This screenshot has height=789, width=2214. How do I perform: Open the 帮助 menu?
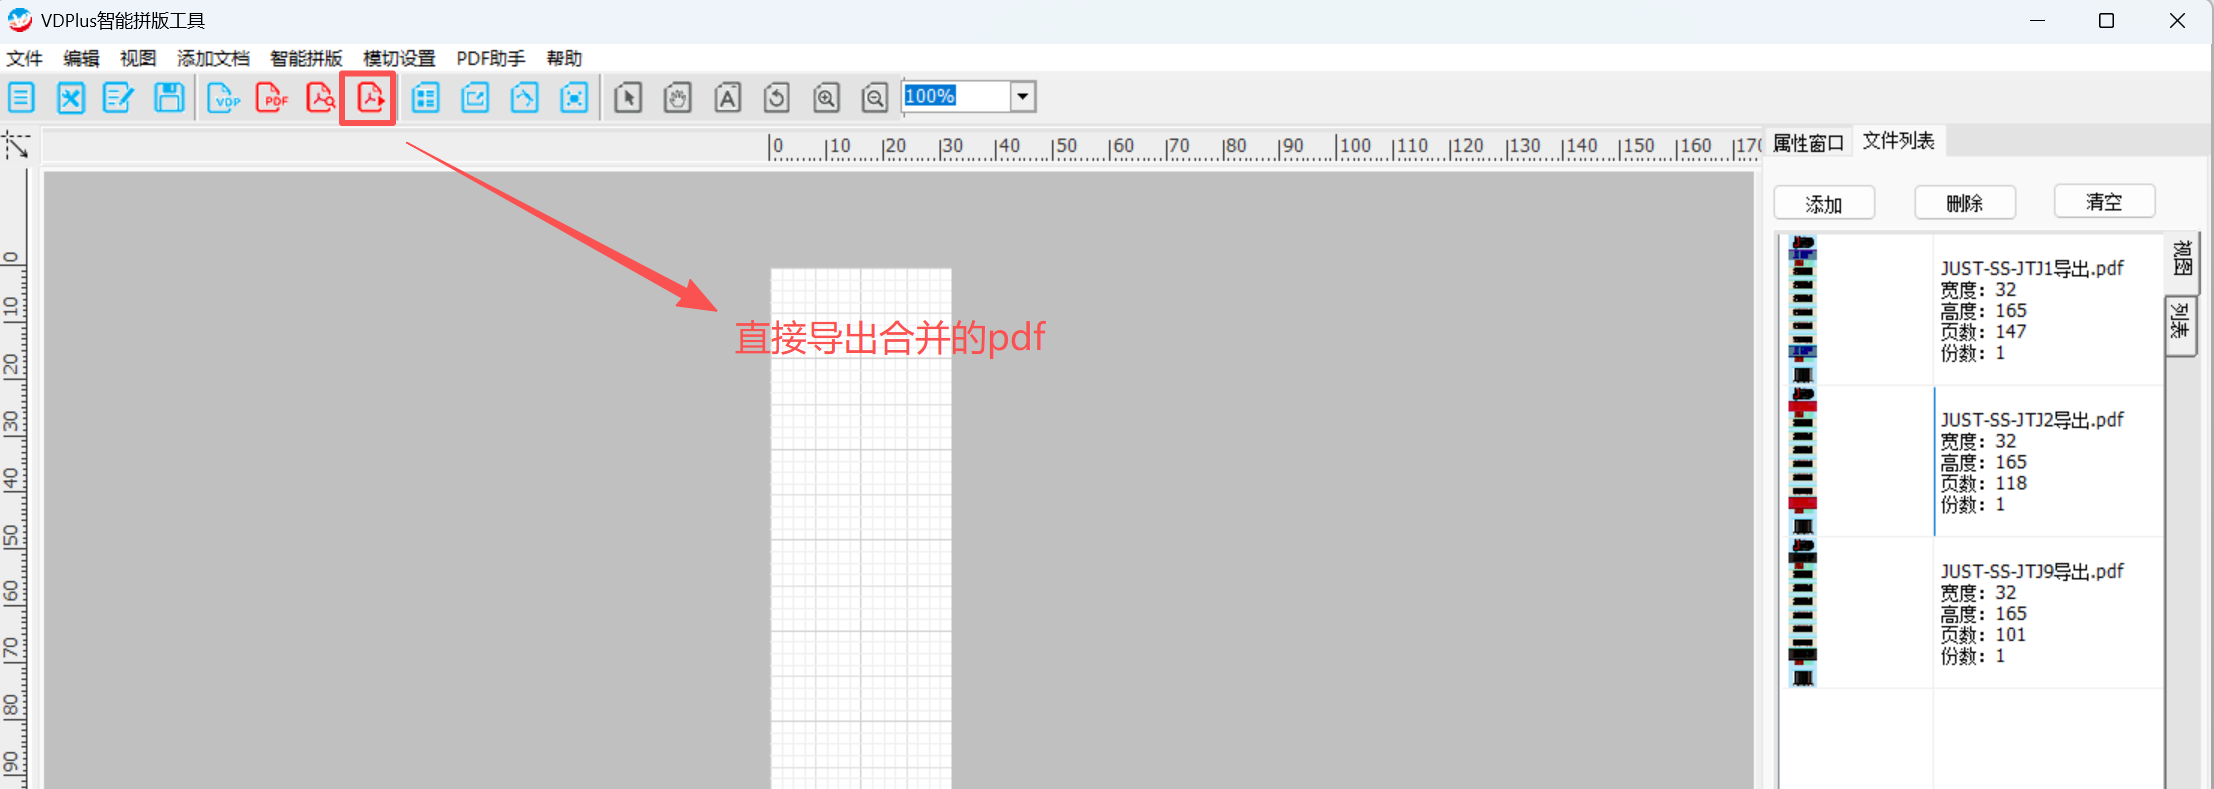click(x=564, y=58)
